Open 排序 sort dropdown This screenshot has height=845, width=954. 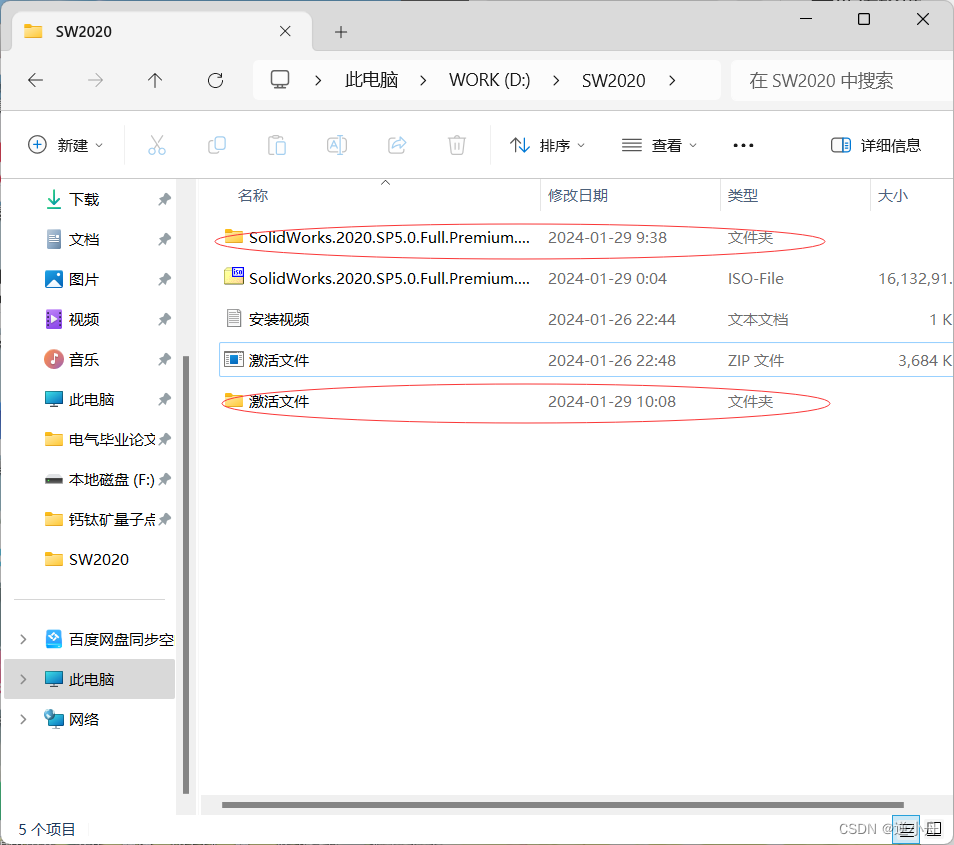click(547, 145)
